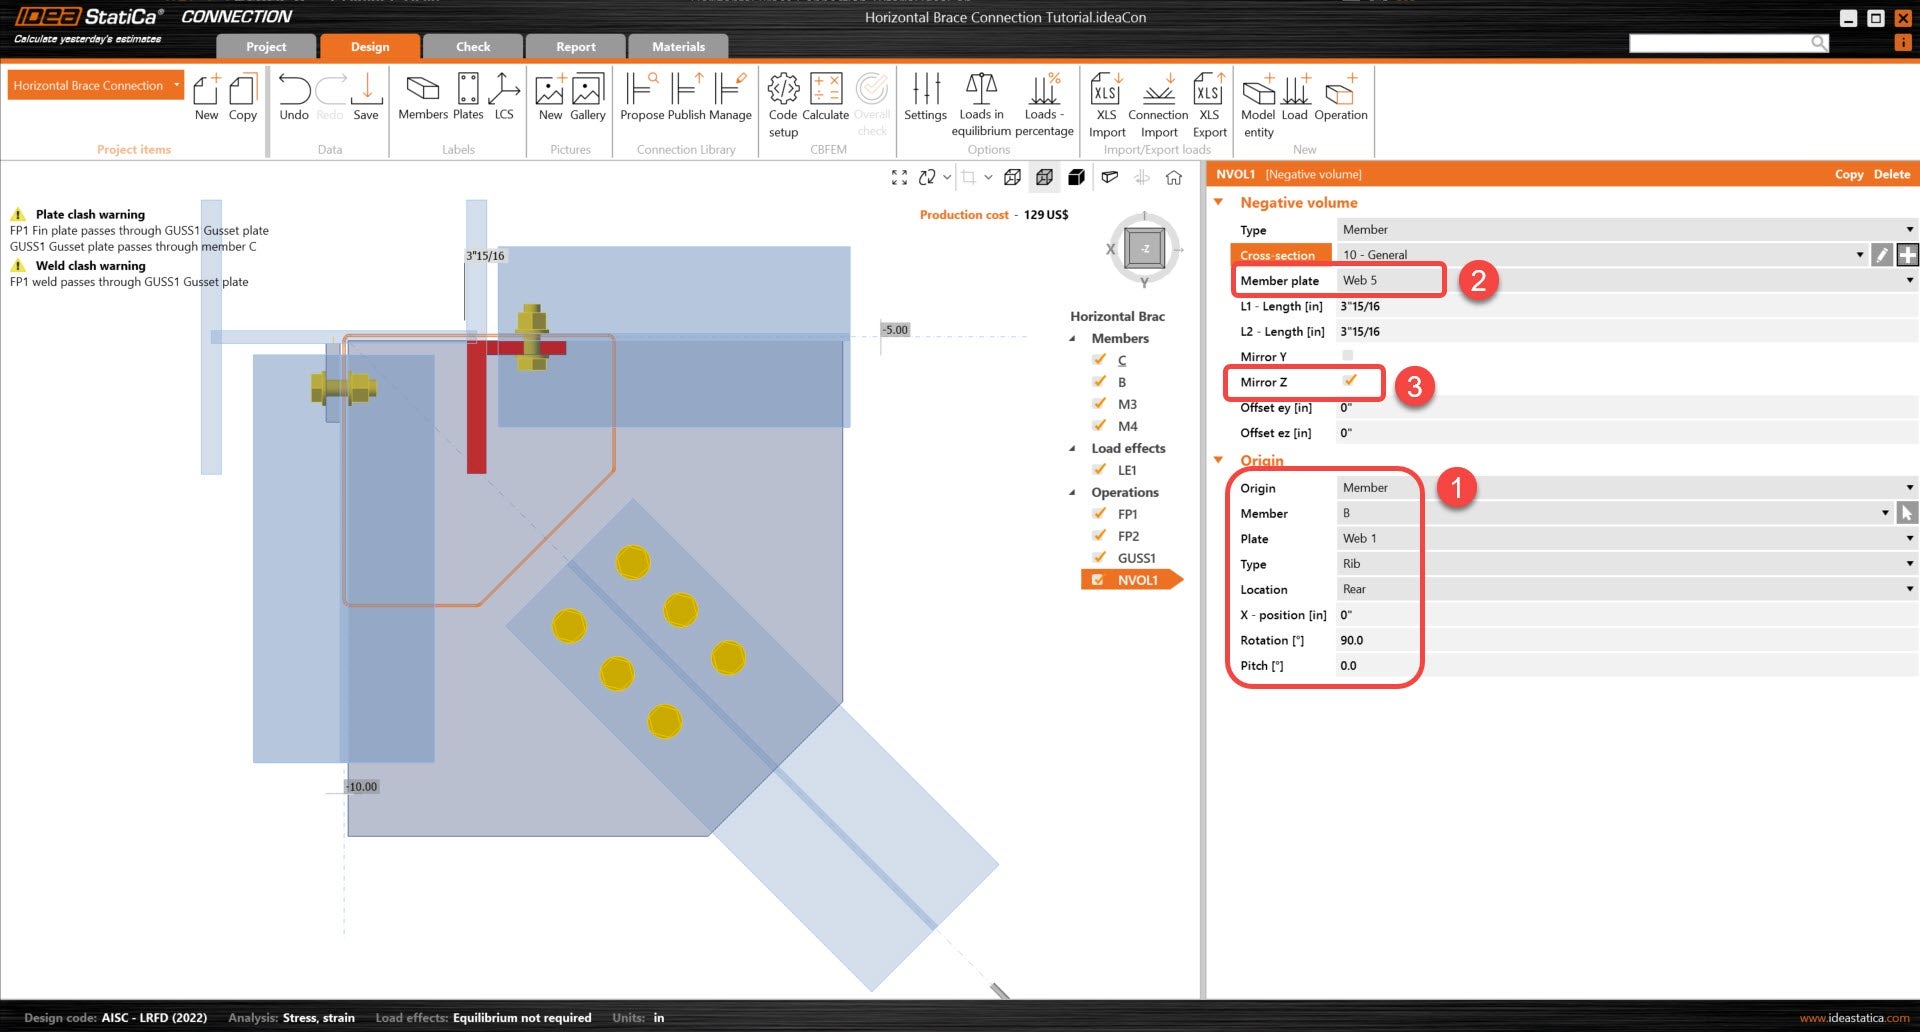Enable the Mirror Y checkbox
This screenshot has height=1032, width=1920.
1348,356
